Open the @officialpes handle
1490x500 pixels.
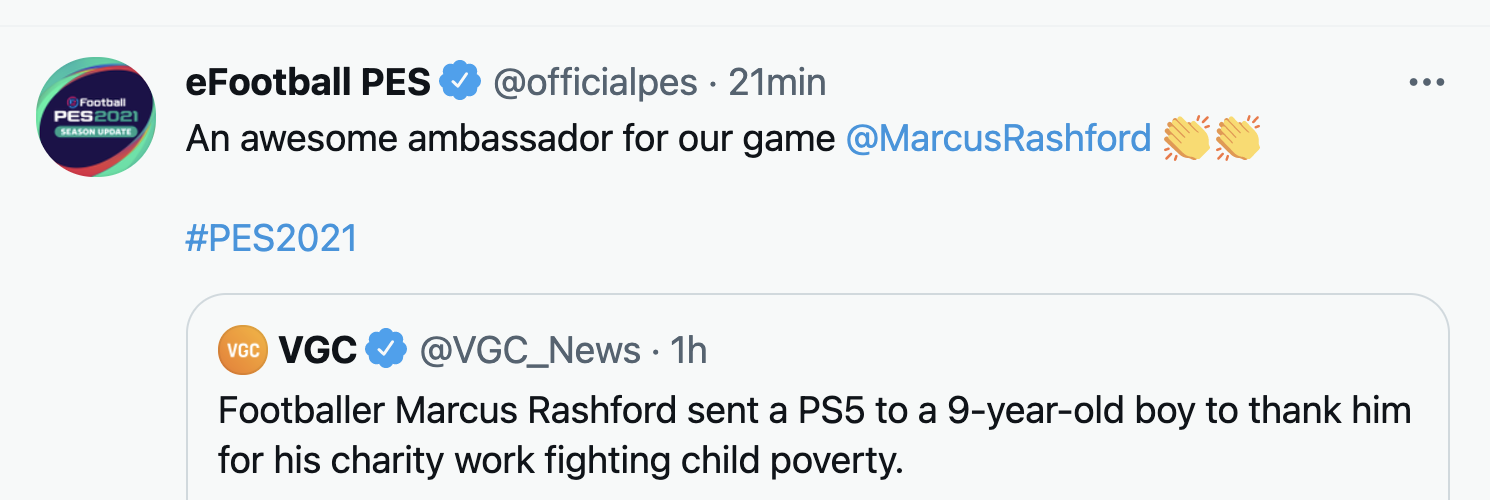[x=595, y=82]
